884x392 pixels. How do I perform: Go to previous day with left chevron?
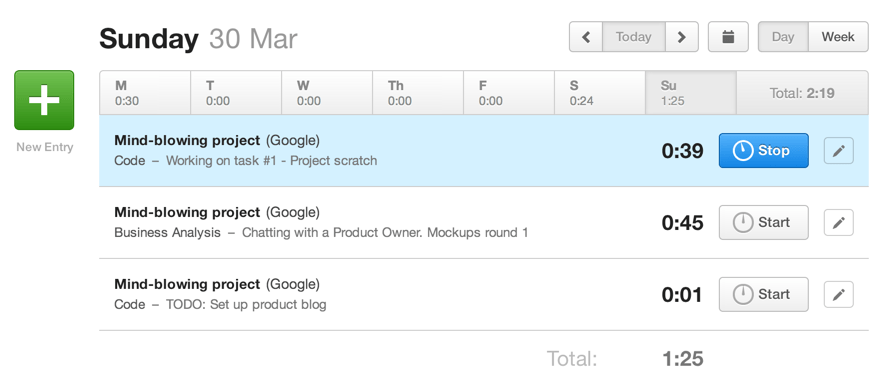click(586, 37)
